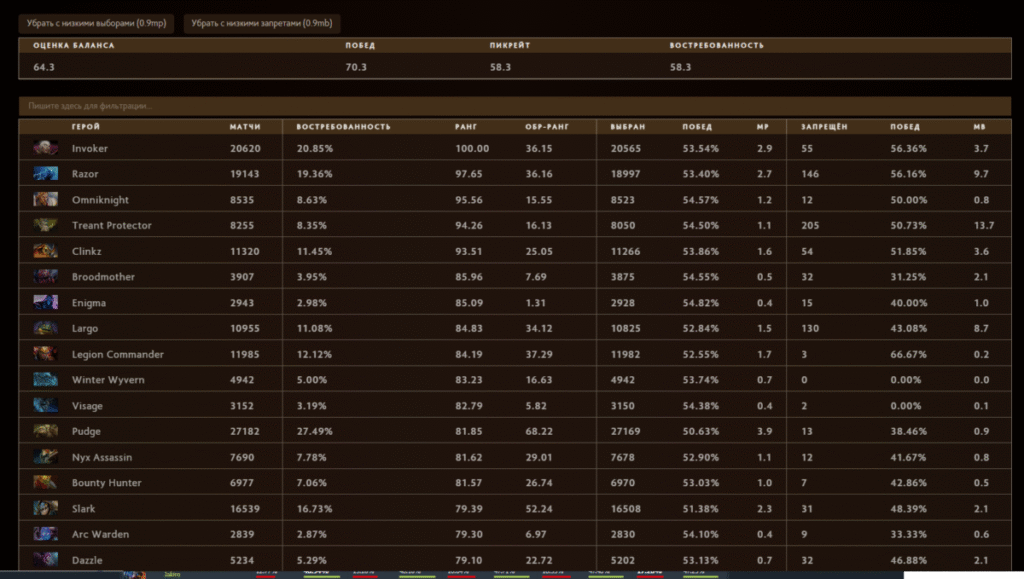
Task: Sort by the ЗАПРЕЩЁН column header
Action: click(x=824, y=127)
